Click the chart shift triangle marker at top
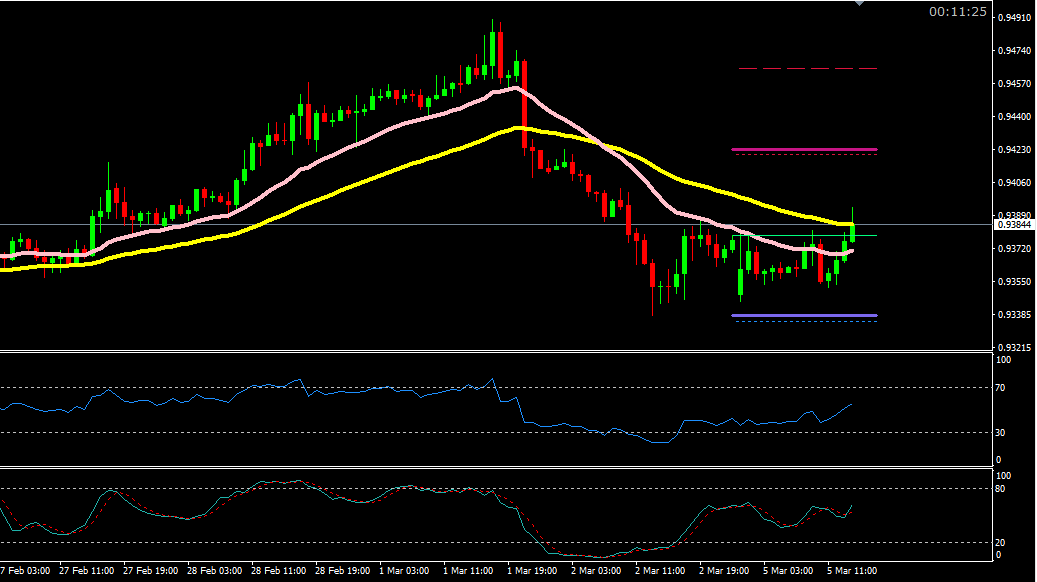This screenshot has height=582, width=1037. [859, 3]
